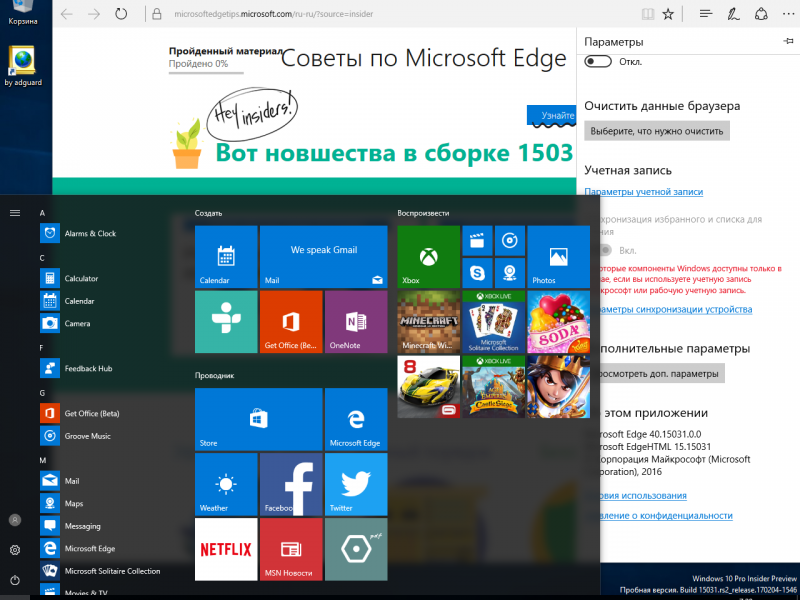The width and height of the screenshot is (800, 600).
Task: Open the user account icon in Start
Action: 15,520
